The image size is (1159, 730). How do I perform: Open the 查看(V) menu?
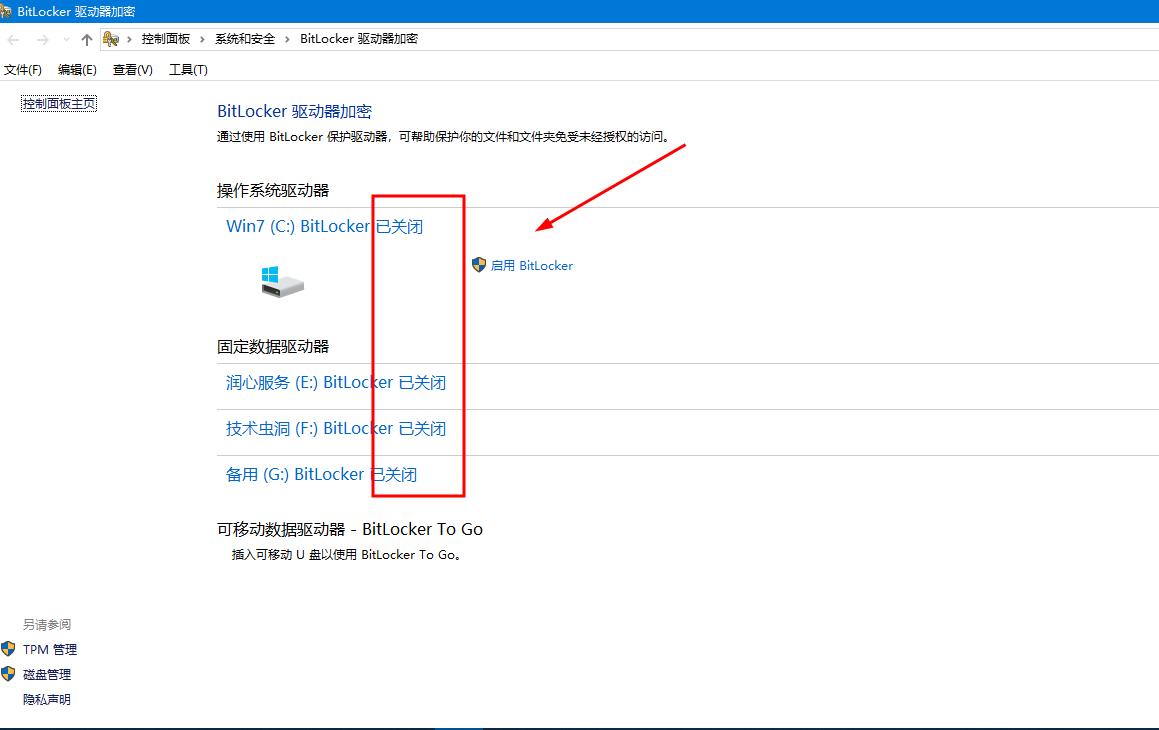[131, 69]
